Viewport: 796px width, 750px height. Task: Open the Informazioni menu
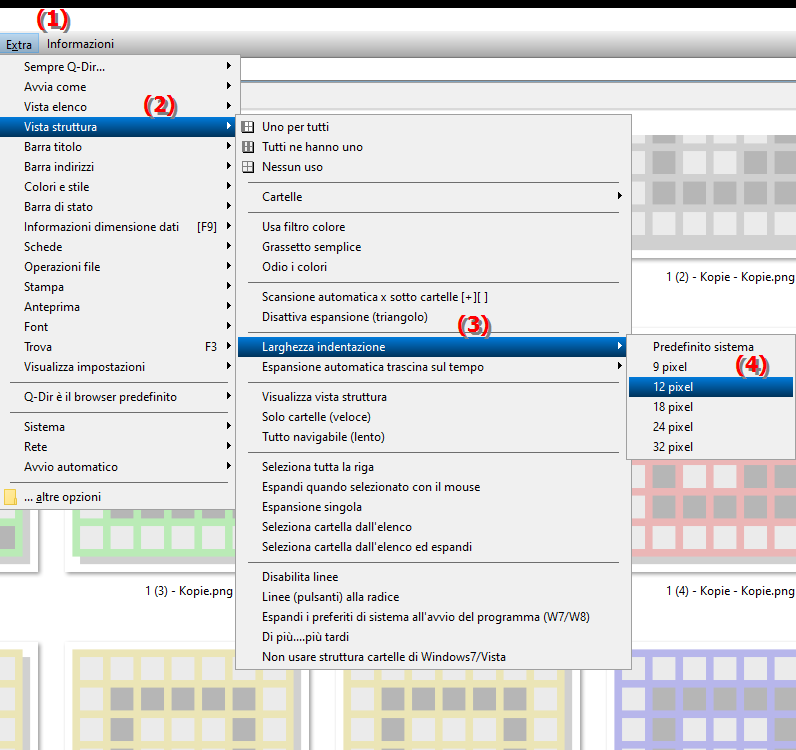click(x=80, y=44)
